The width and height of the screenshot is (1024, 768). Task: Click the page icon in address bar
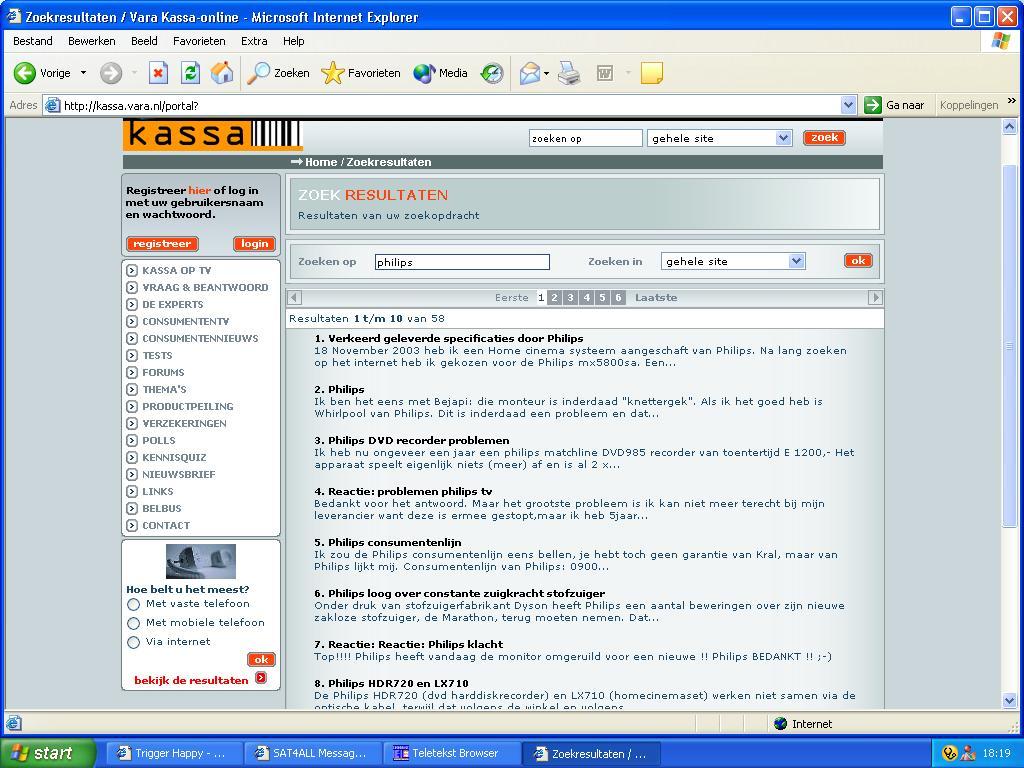53,105
